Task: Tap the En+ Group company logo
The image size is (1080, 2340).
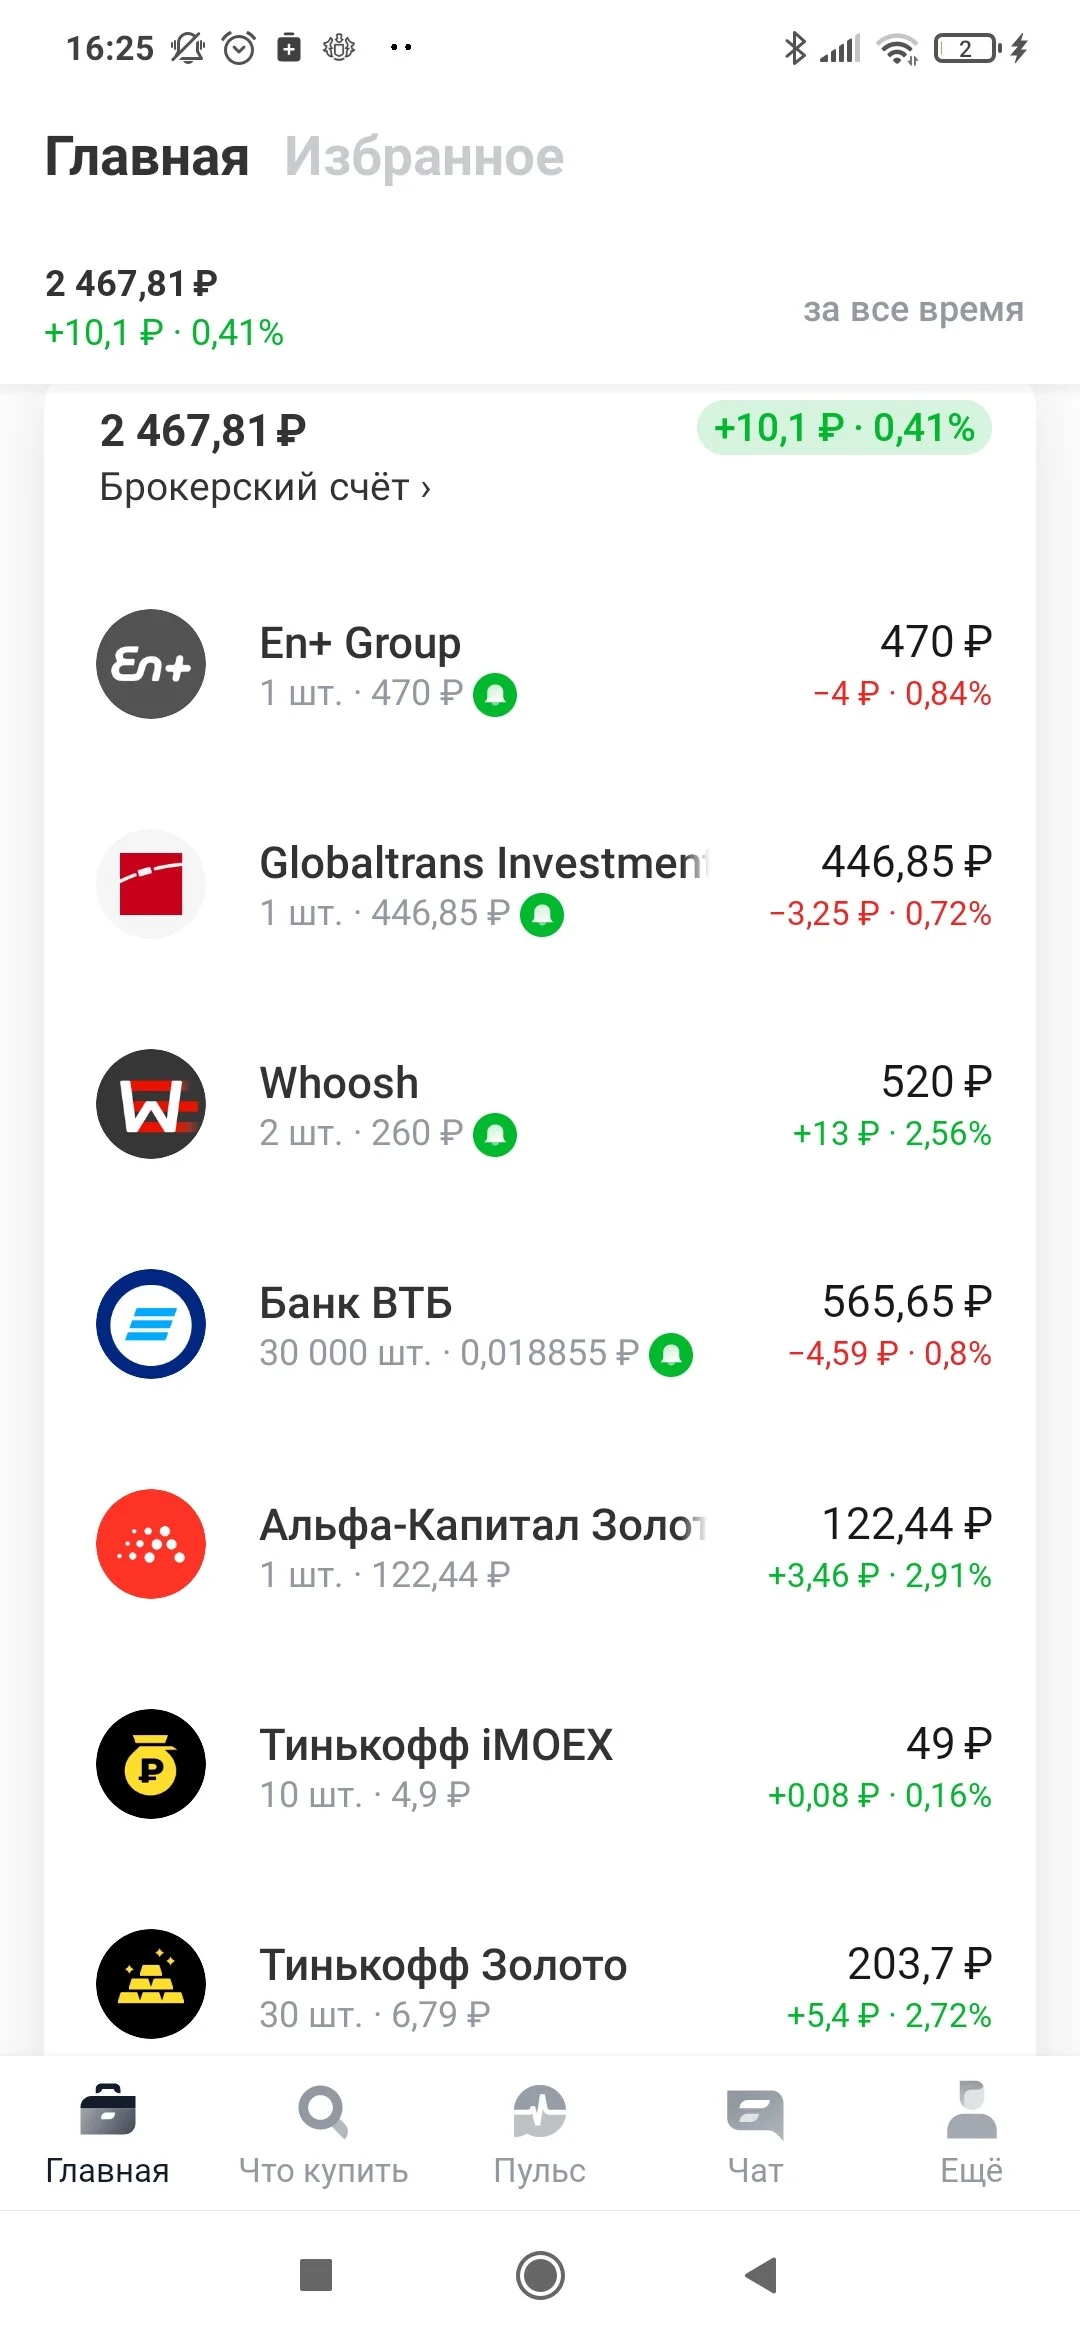Action: [x=151, y=664]
